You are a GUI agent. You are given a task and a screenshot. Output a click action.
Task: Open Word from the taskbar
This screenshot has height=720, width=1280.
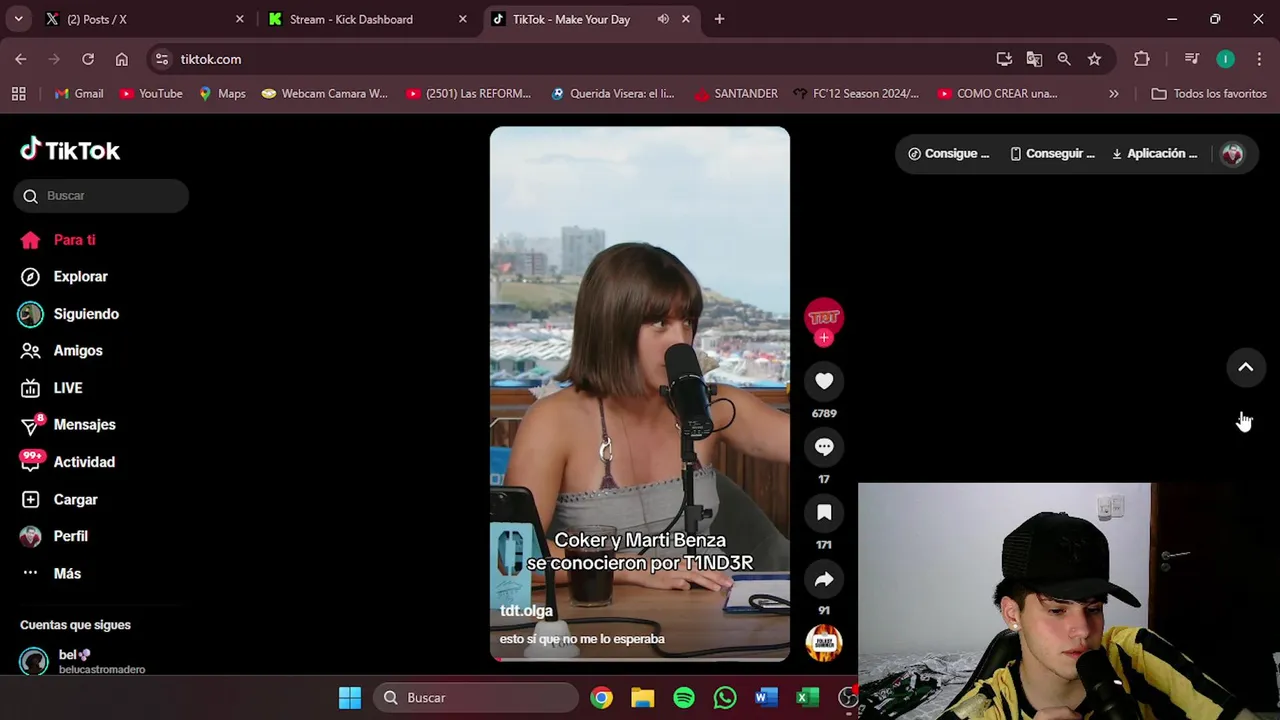click(x=767, y=698)
